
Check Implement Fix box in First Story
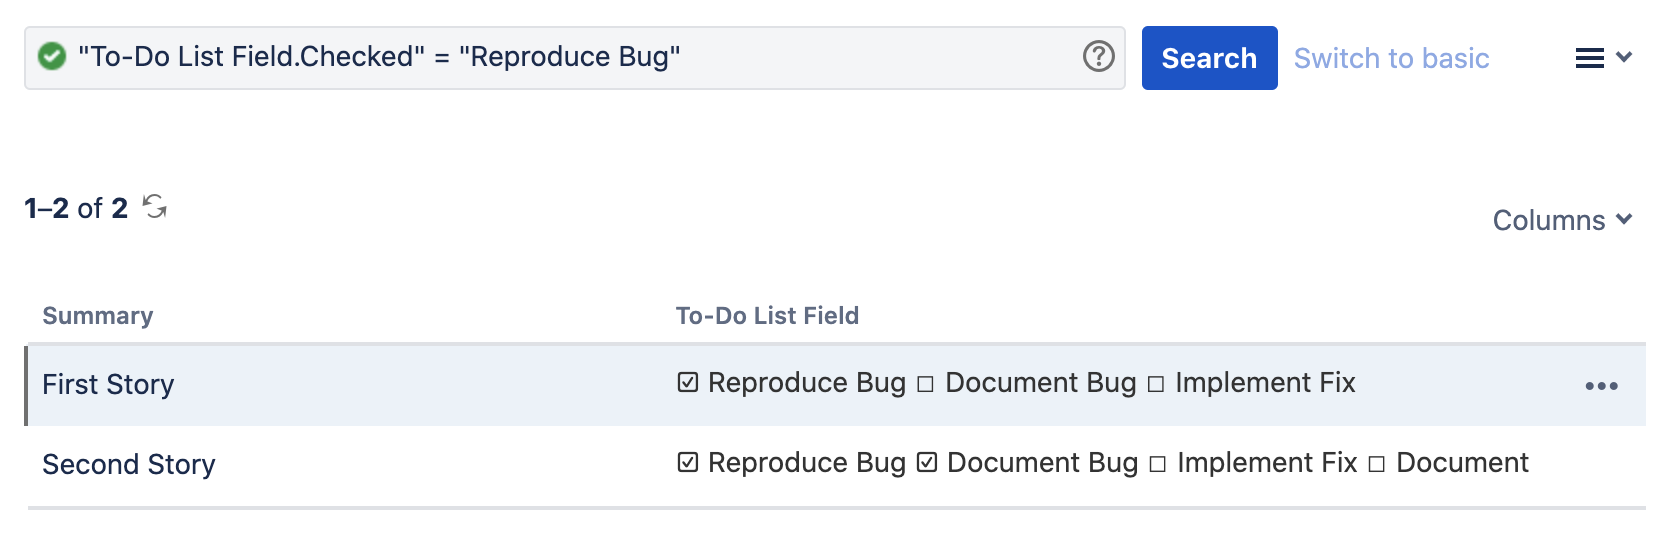coord(1156,384)
